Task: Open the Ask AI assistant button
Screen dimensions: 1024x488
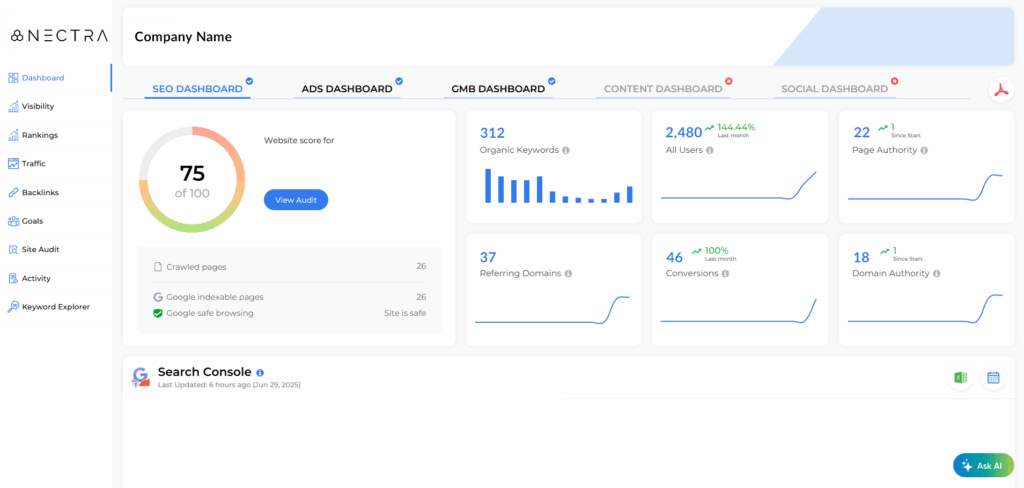Action: (x=982, y=466)
